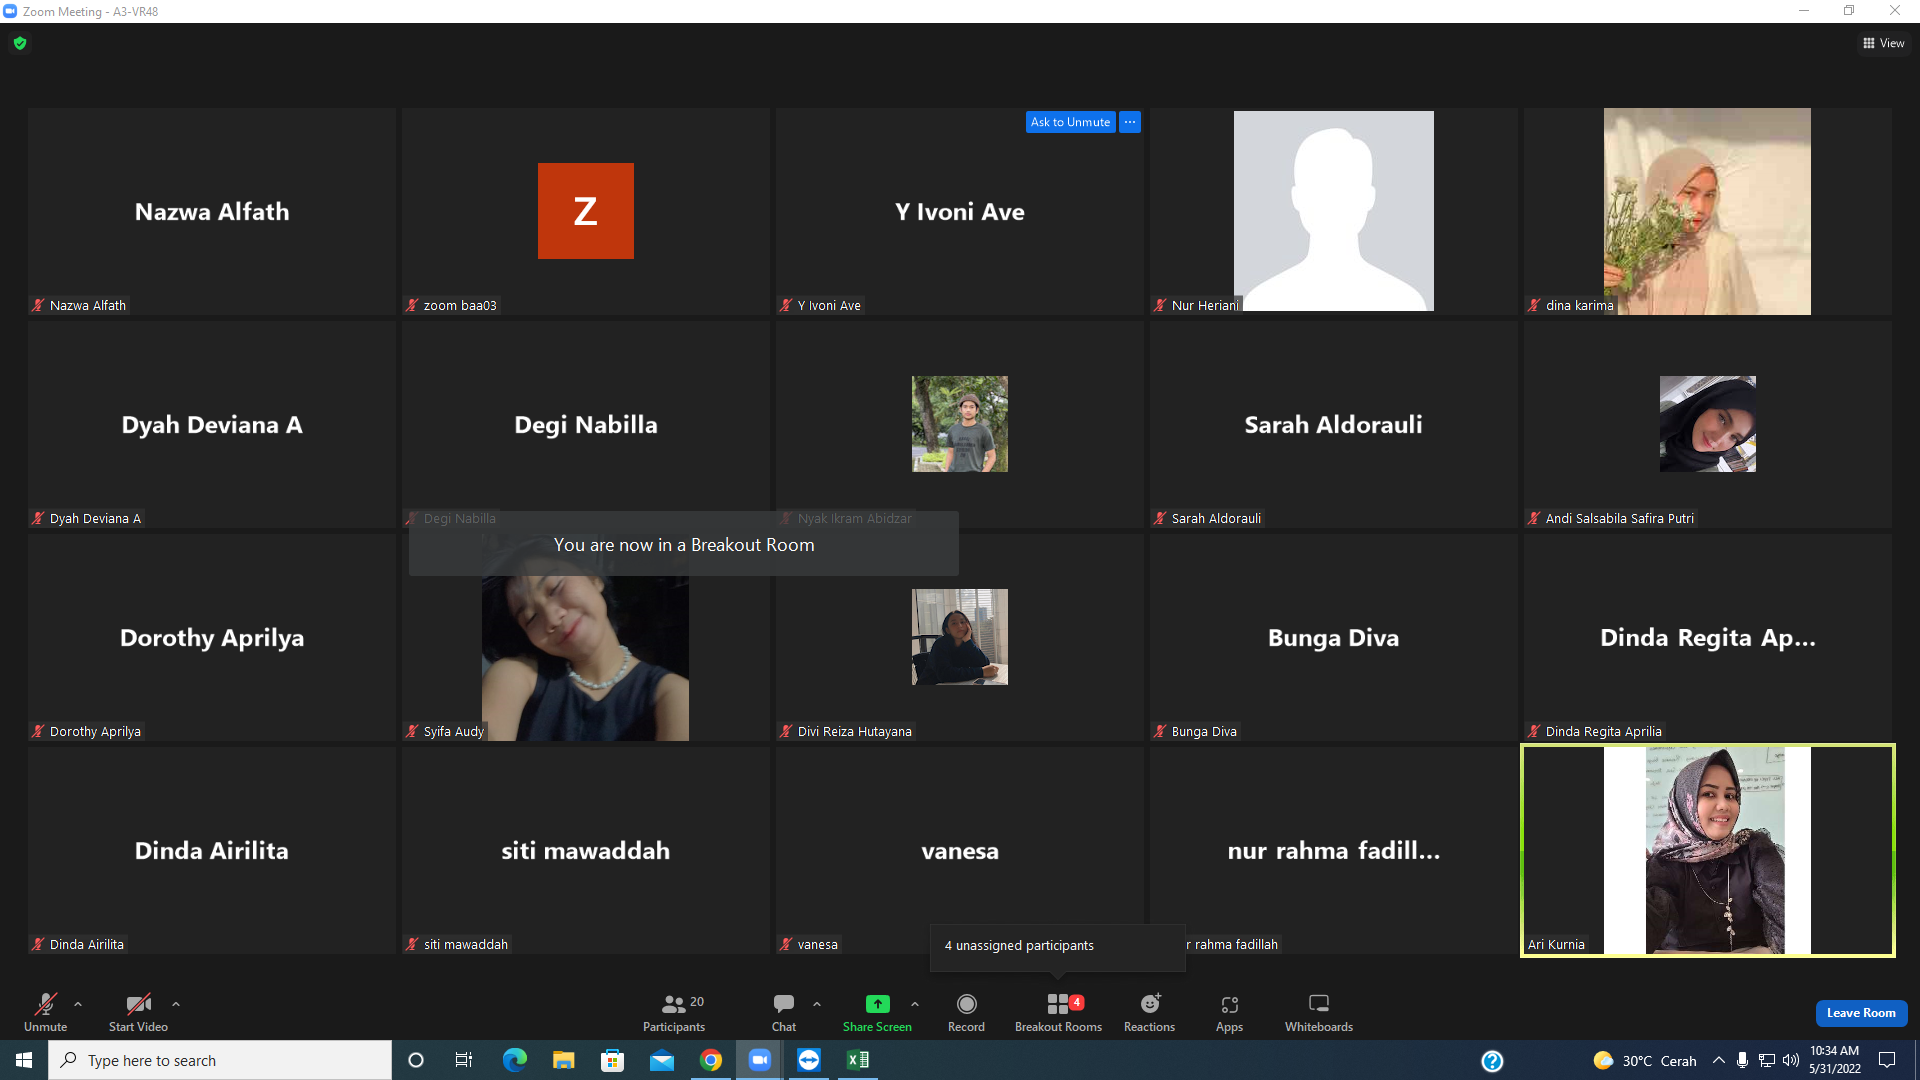Show hidden system tray icons
Image resolution: width=1920 pixels, height=1080 pixels.
(1718, 1060)
